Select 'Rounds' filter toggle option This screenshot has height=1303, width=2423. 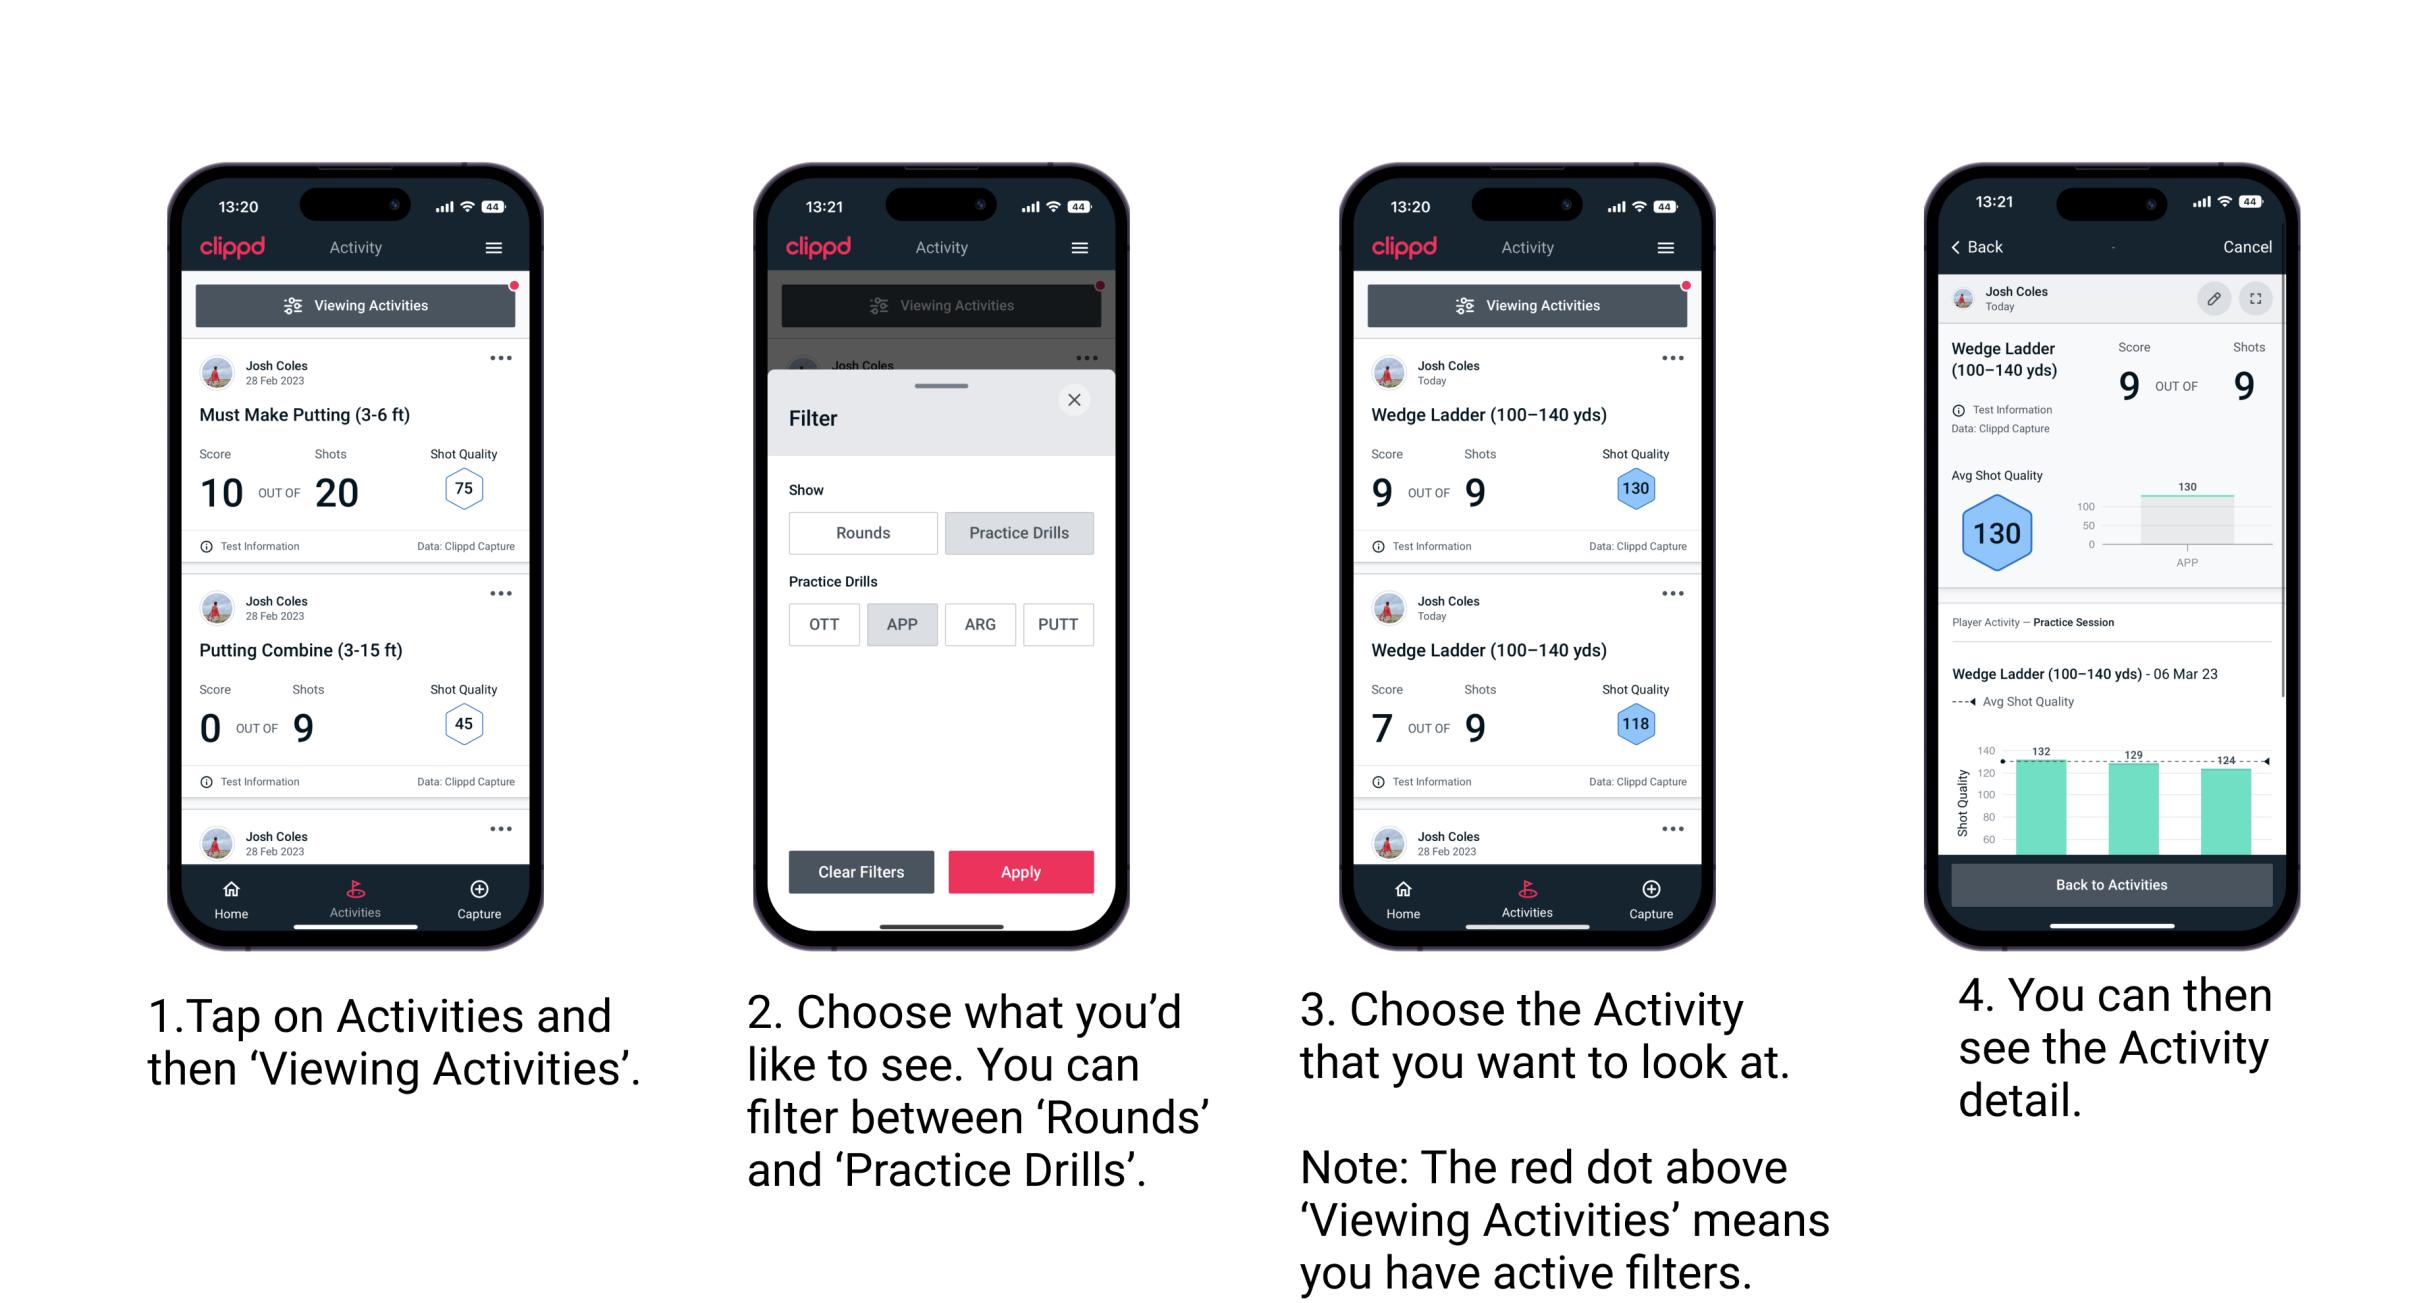[860, 531]
